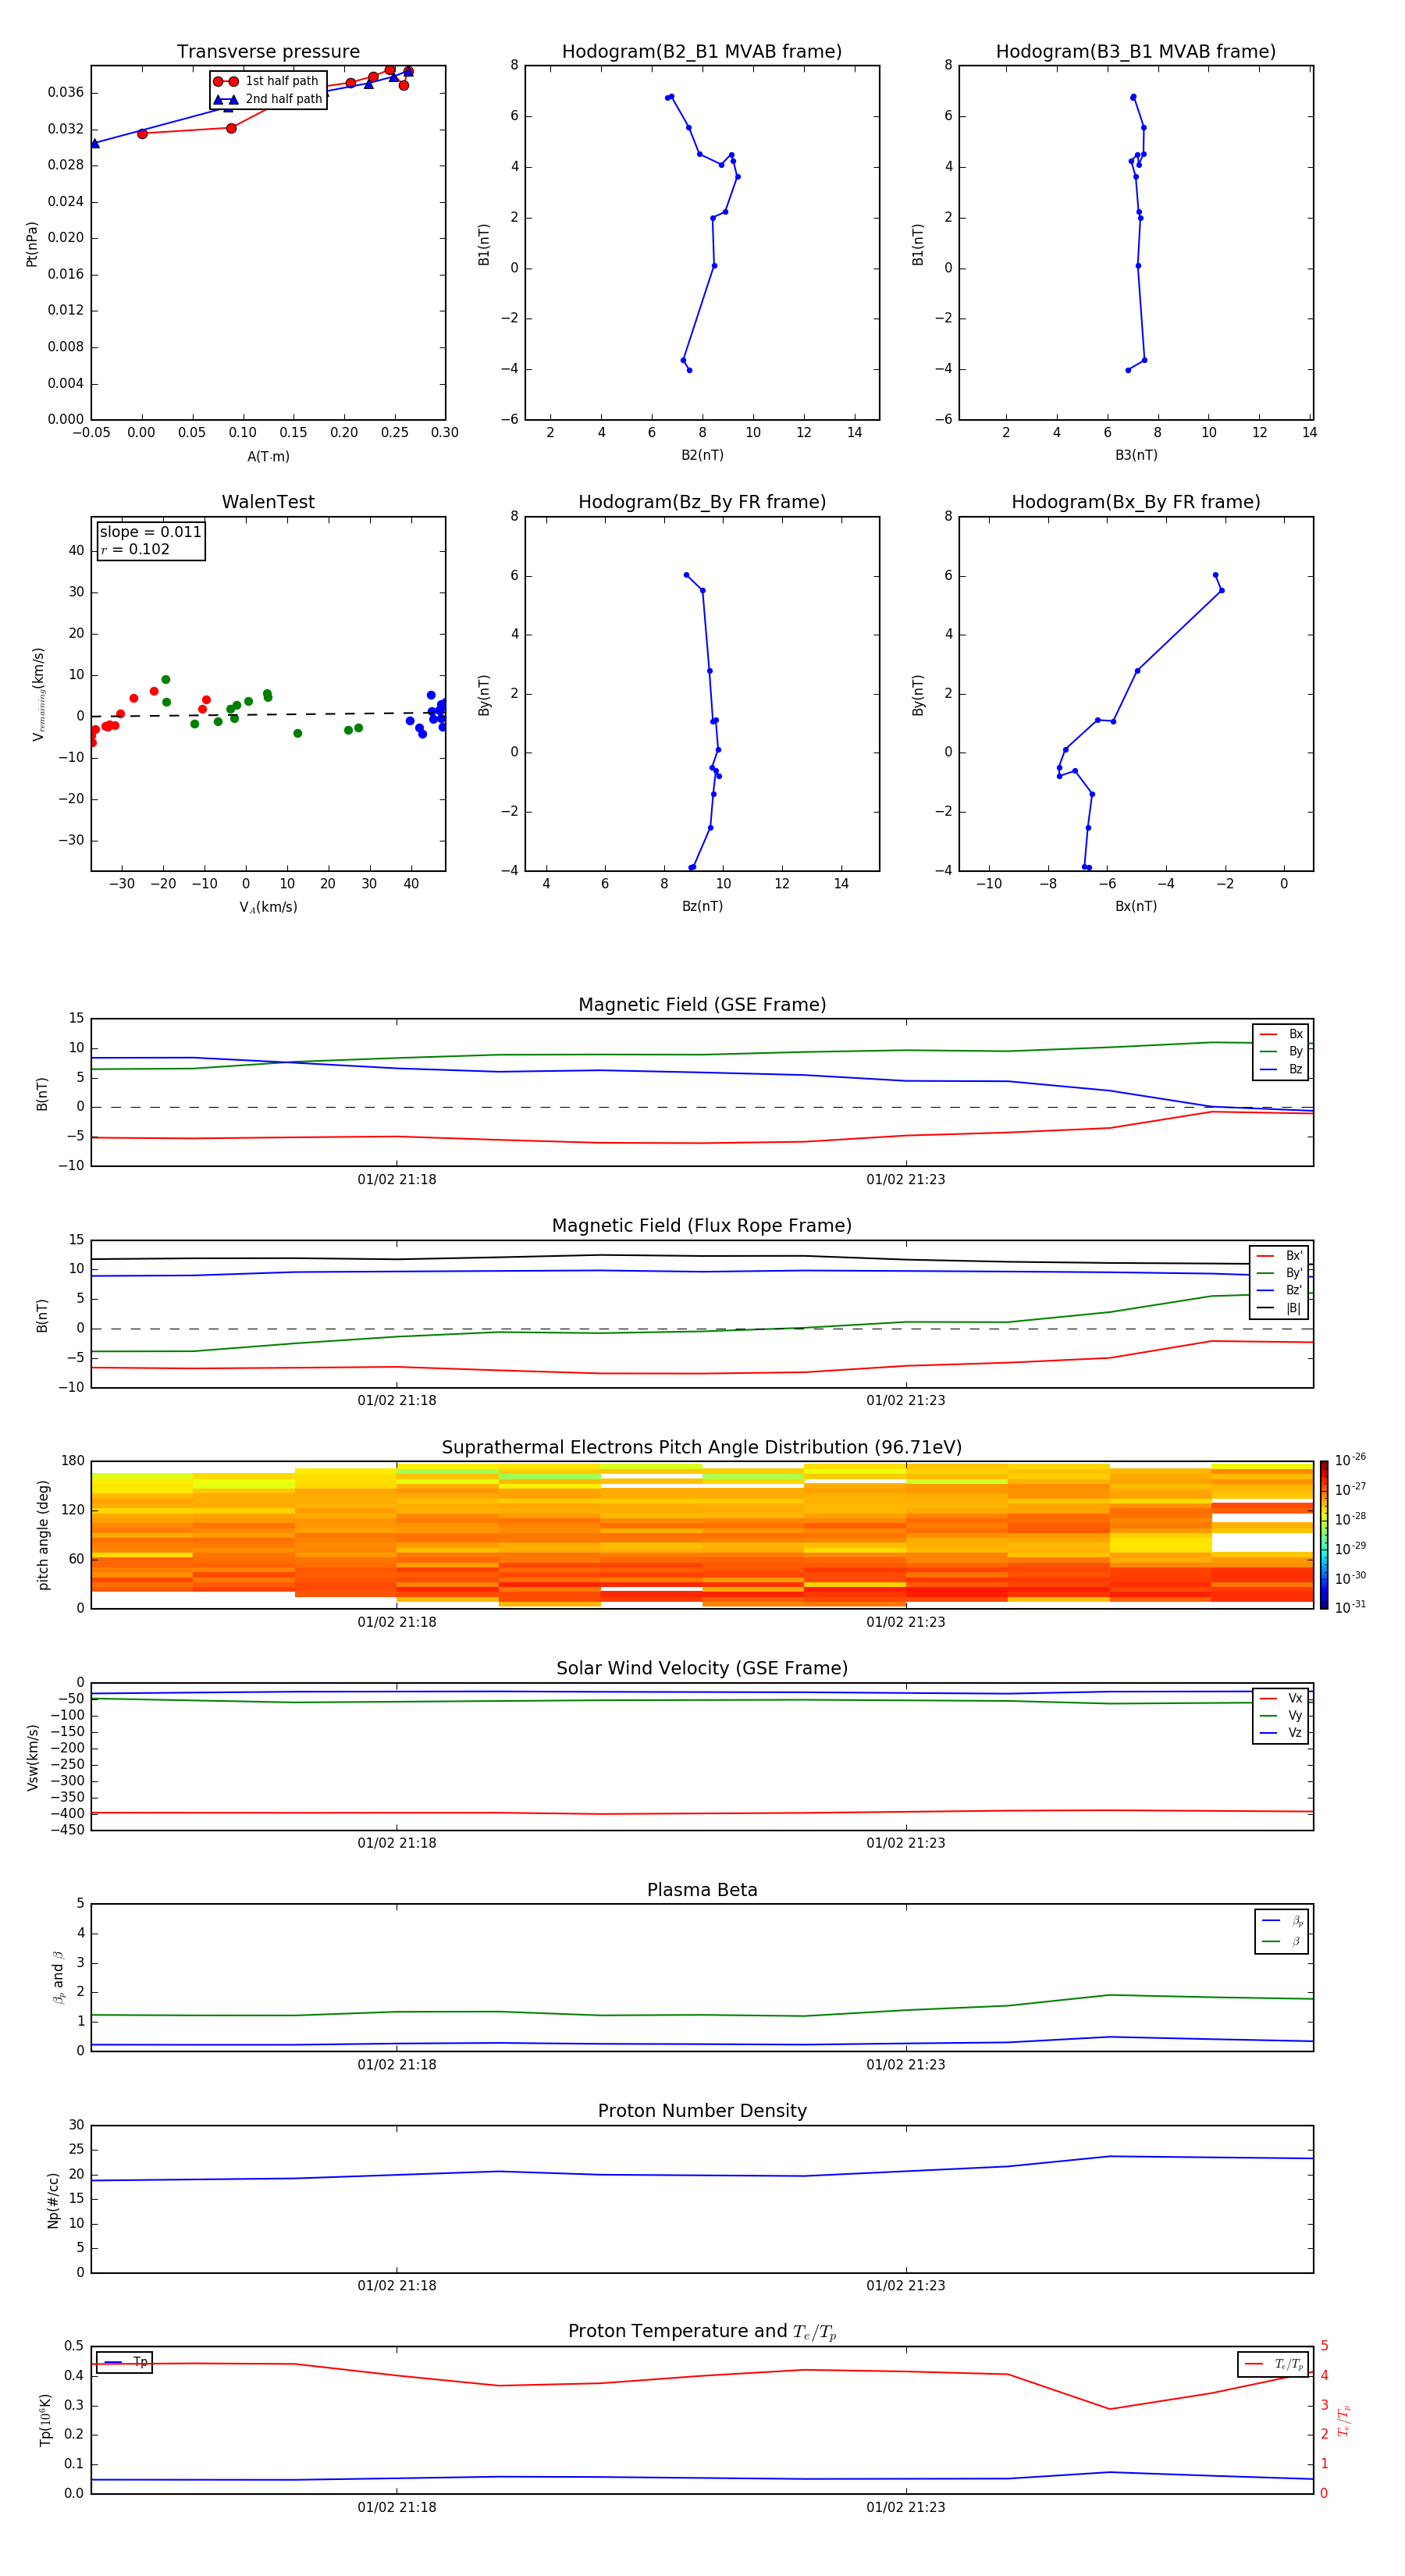Click the "B3(nT)" x-axis label

tap(1136, 455)
